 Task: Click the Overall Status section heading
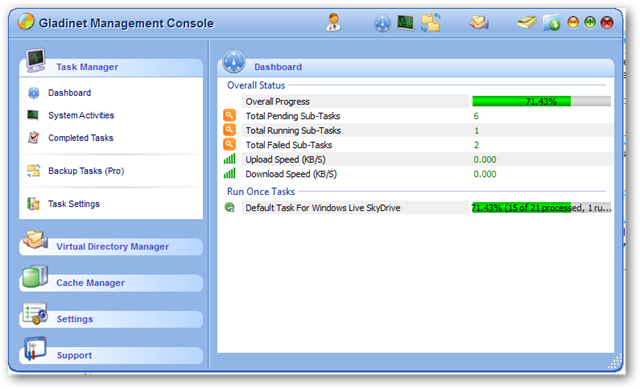(x=256, y=85)
